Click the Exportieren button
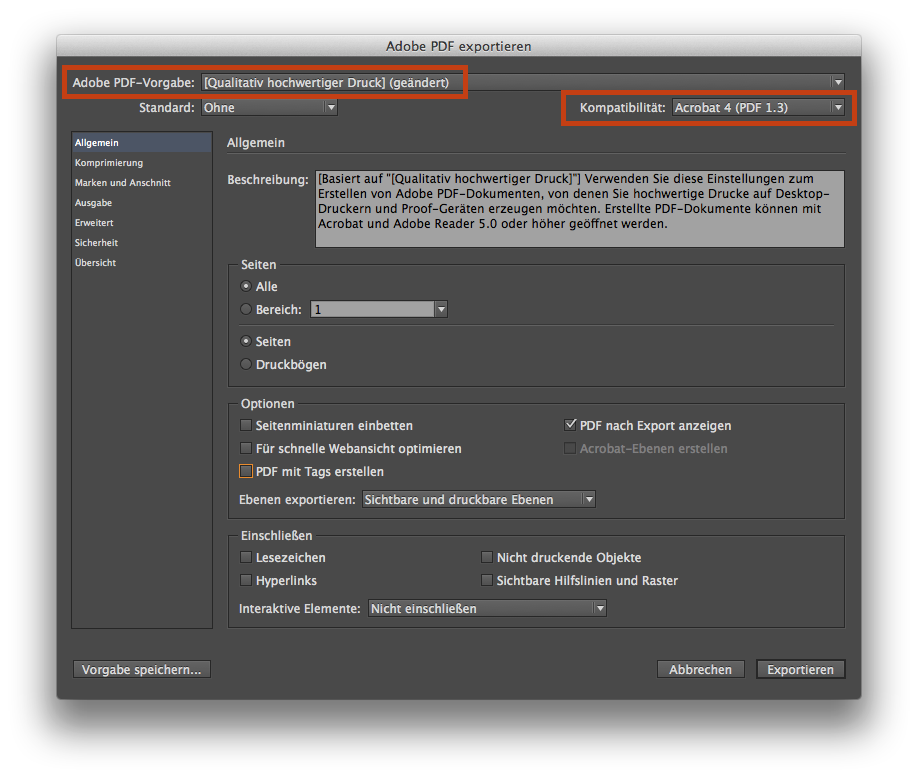Image resolution: width=918 pixels, height=778 pixels. click(800, 669)
